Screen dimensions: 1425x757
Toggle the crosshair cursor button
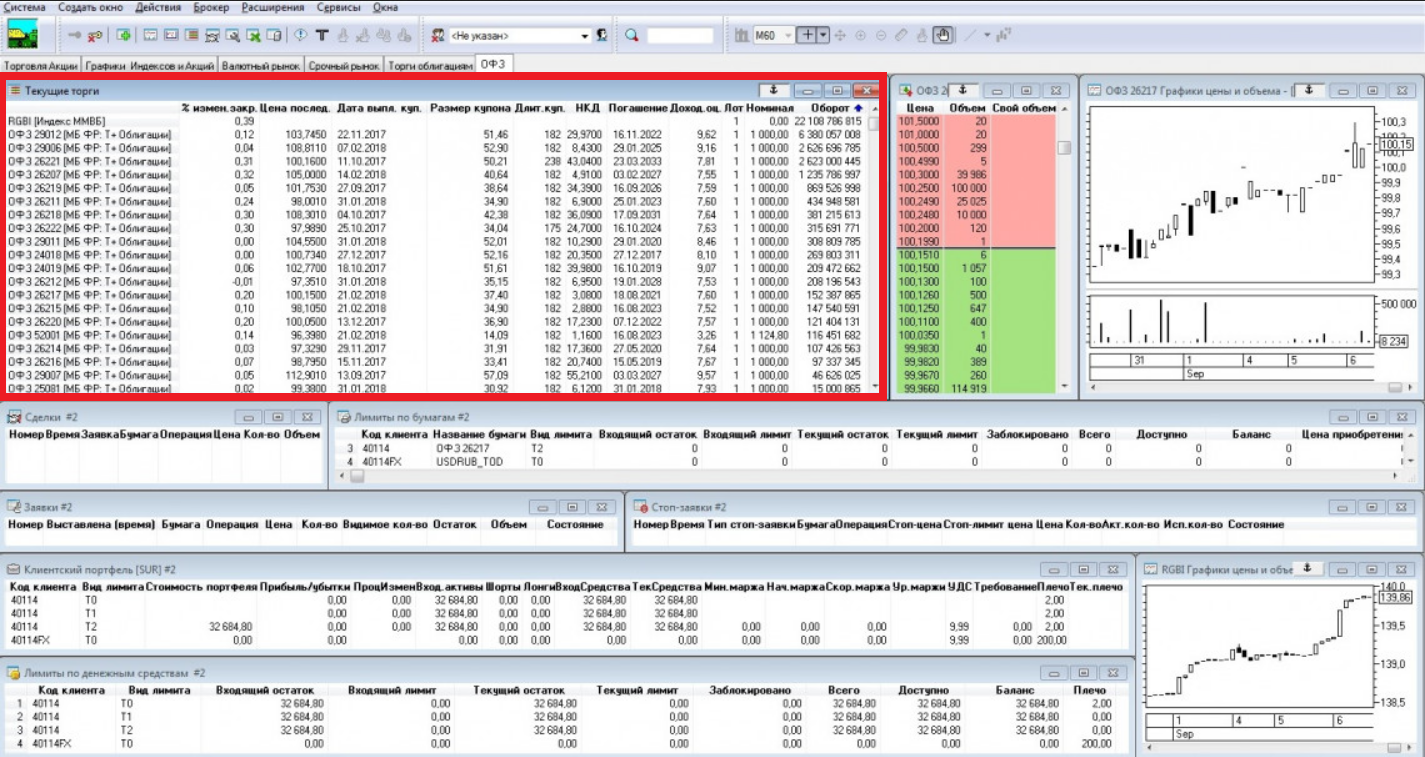pyautogui.click(x=808, y=36)
